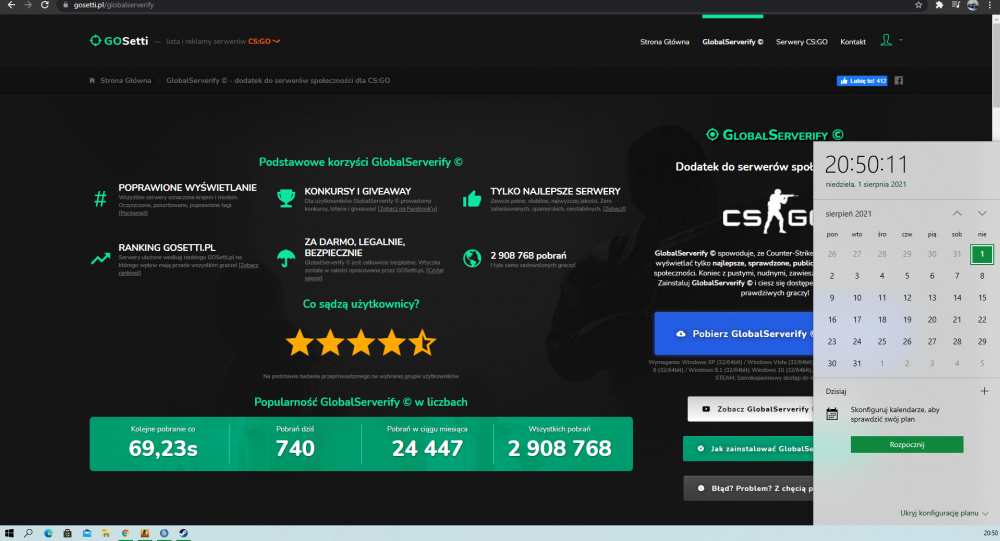
Task: Open the Chrome profile avatar
Action: (973, 4)
